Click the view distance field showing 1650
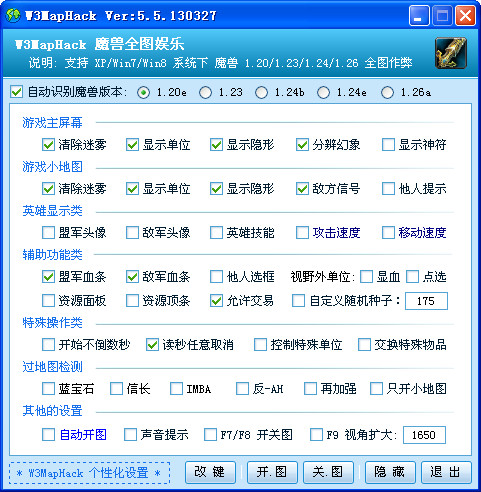This screenshot has width=481, height=492. click(x=424, y=435)
